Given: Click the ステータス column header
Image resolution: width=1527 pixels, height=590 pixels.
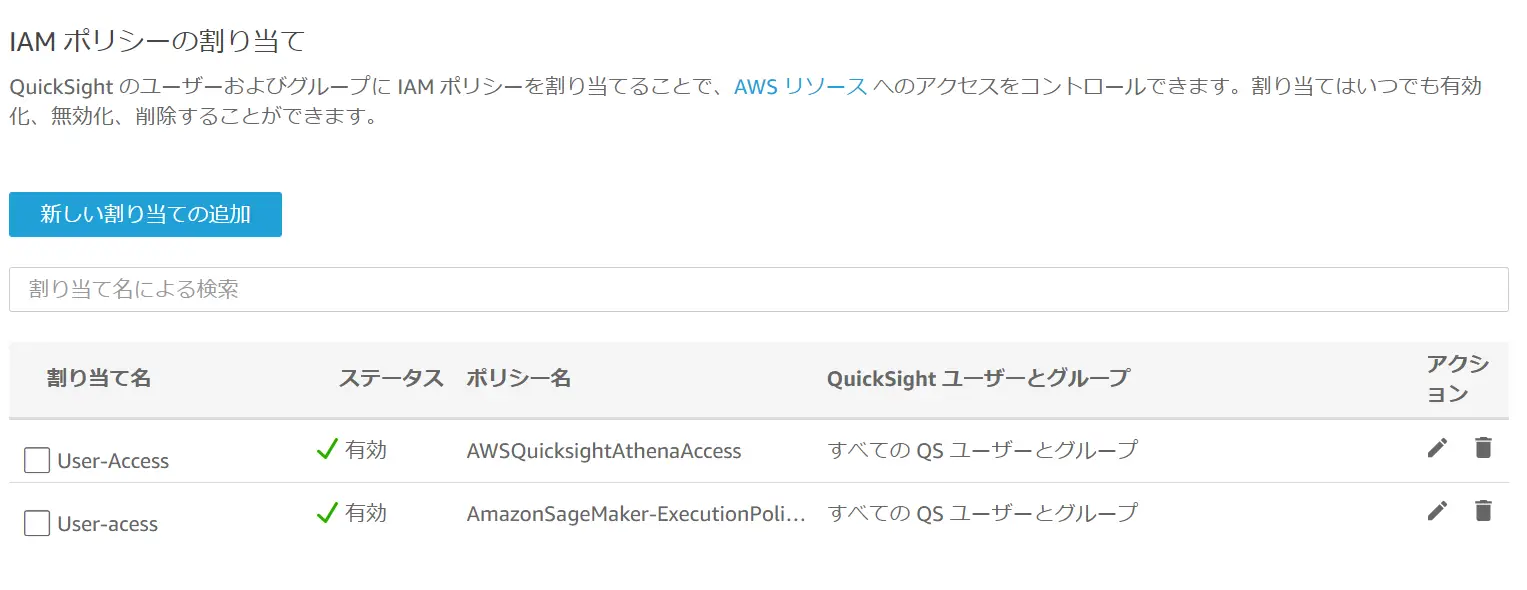Looking at the screenshot, I should tap(391, 378).
